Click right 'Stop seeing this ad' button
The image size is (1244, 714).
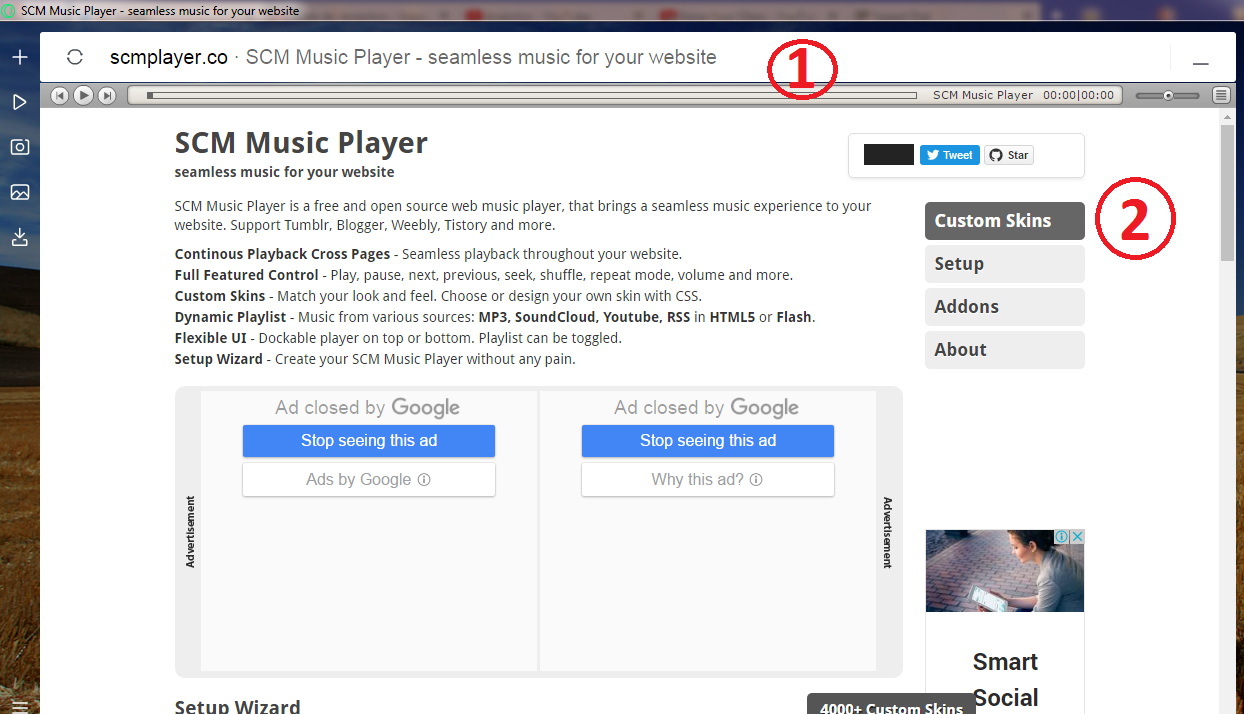(708, 441)
